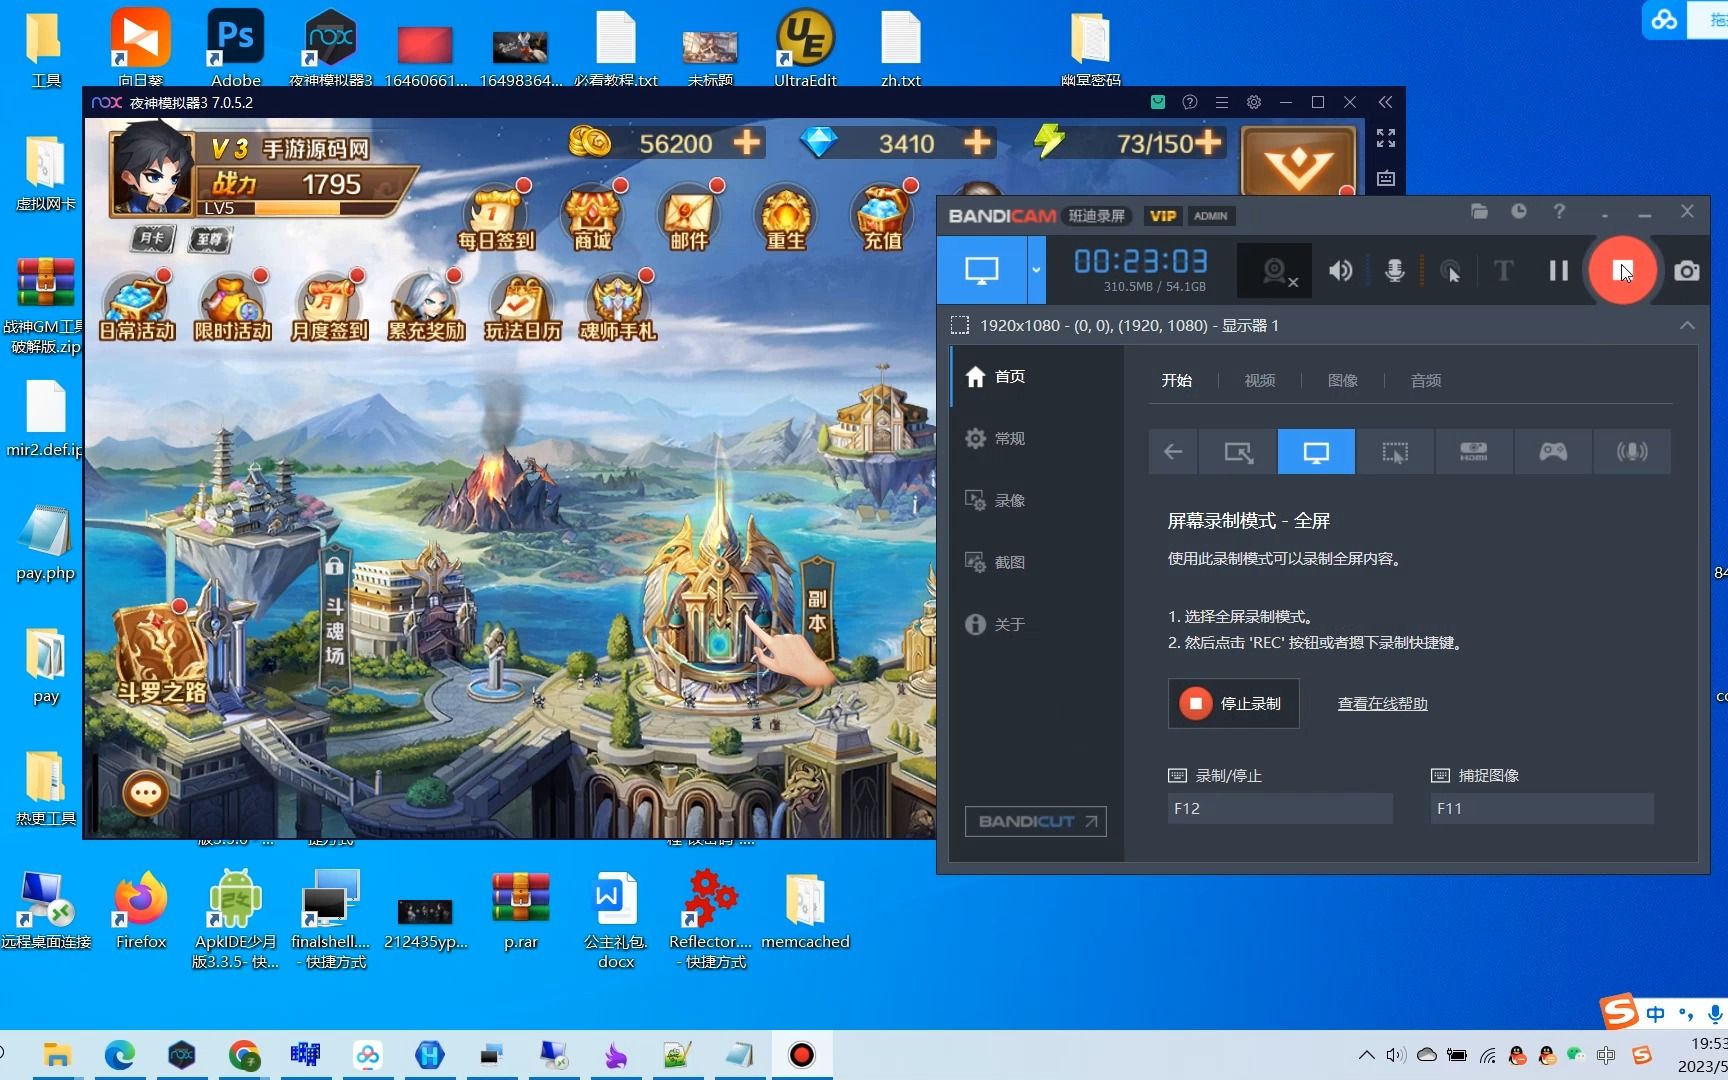Select audio-only recording mode in Bandicam
Image resolution: width=1728 pixels, height=1080 pixels.
pos(1631,452)
